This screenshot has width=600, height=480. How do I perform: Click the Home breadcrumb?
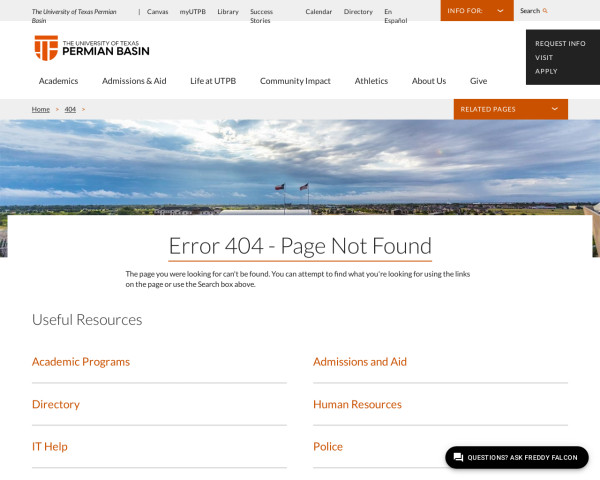[x=41, y=109]
